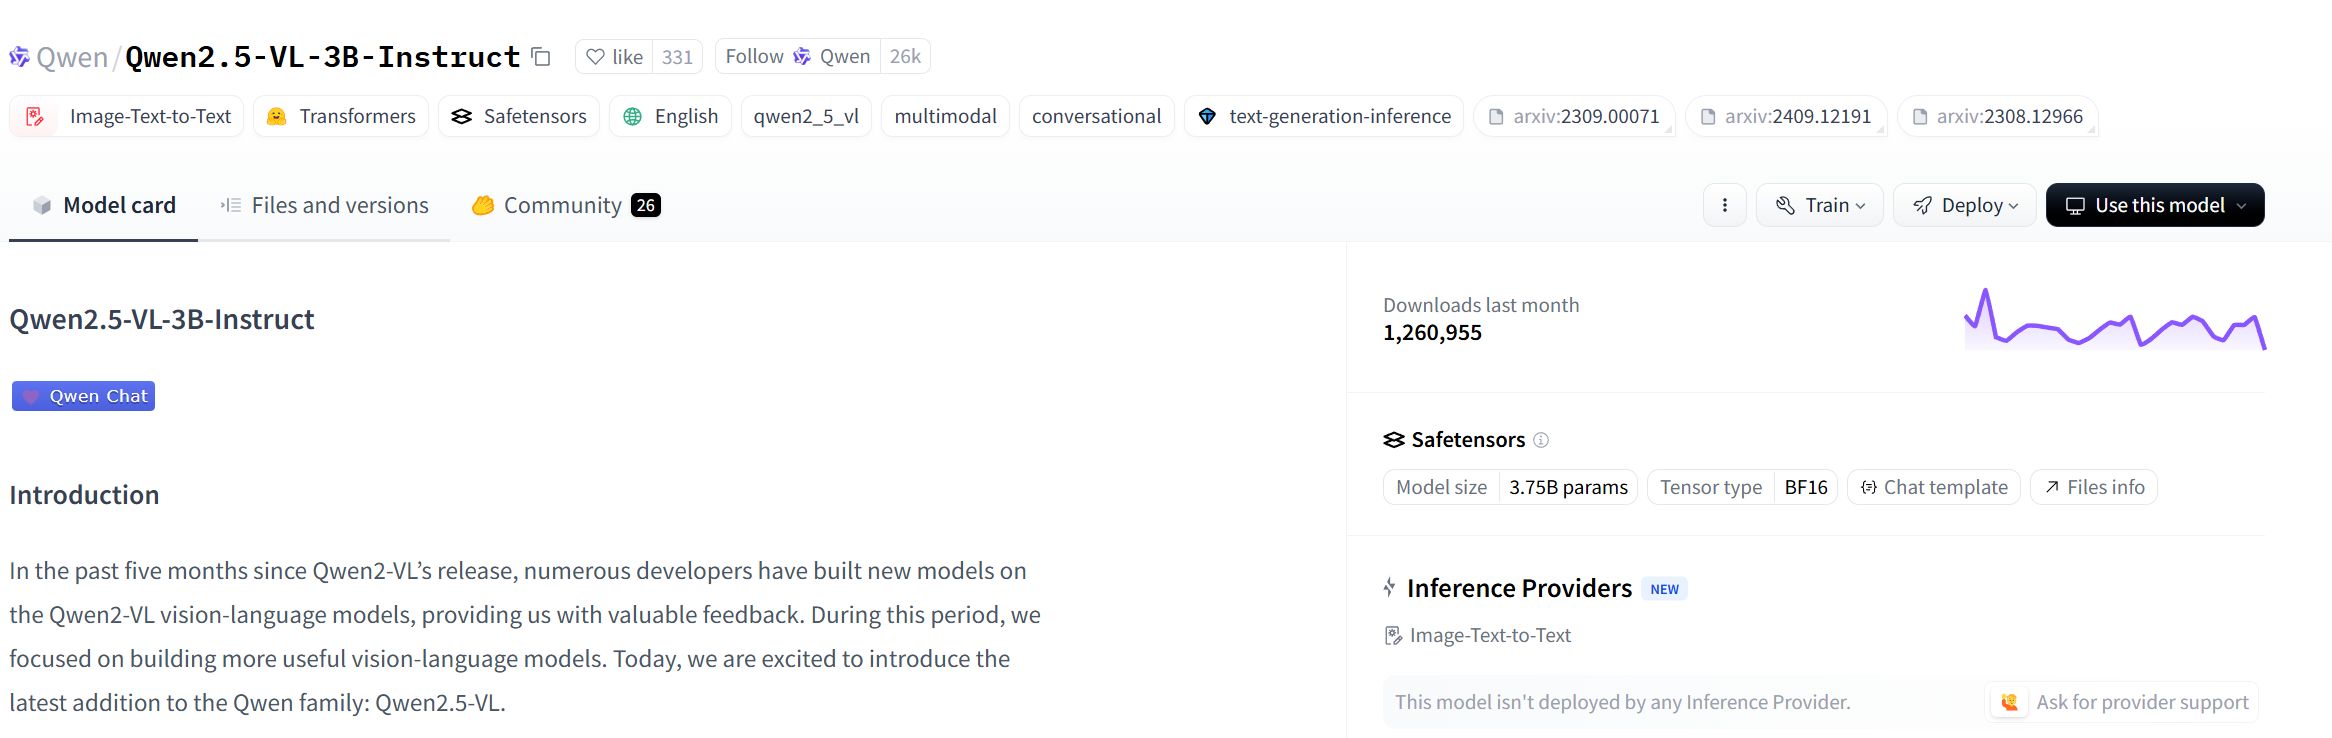Select the Image-Text-to-Text tag
Image resolution: width=2332 pixels, height=738 pixels.
point(127,116)
